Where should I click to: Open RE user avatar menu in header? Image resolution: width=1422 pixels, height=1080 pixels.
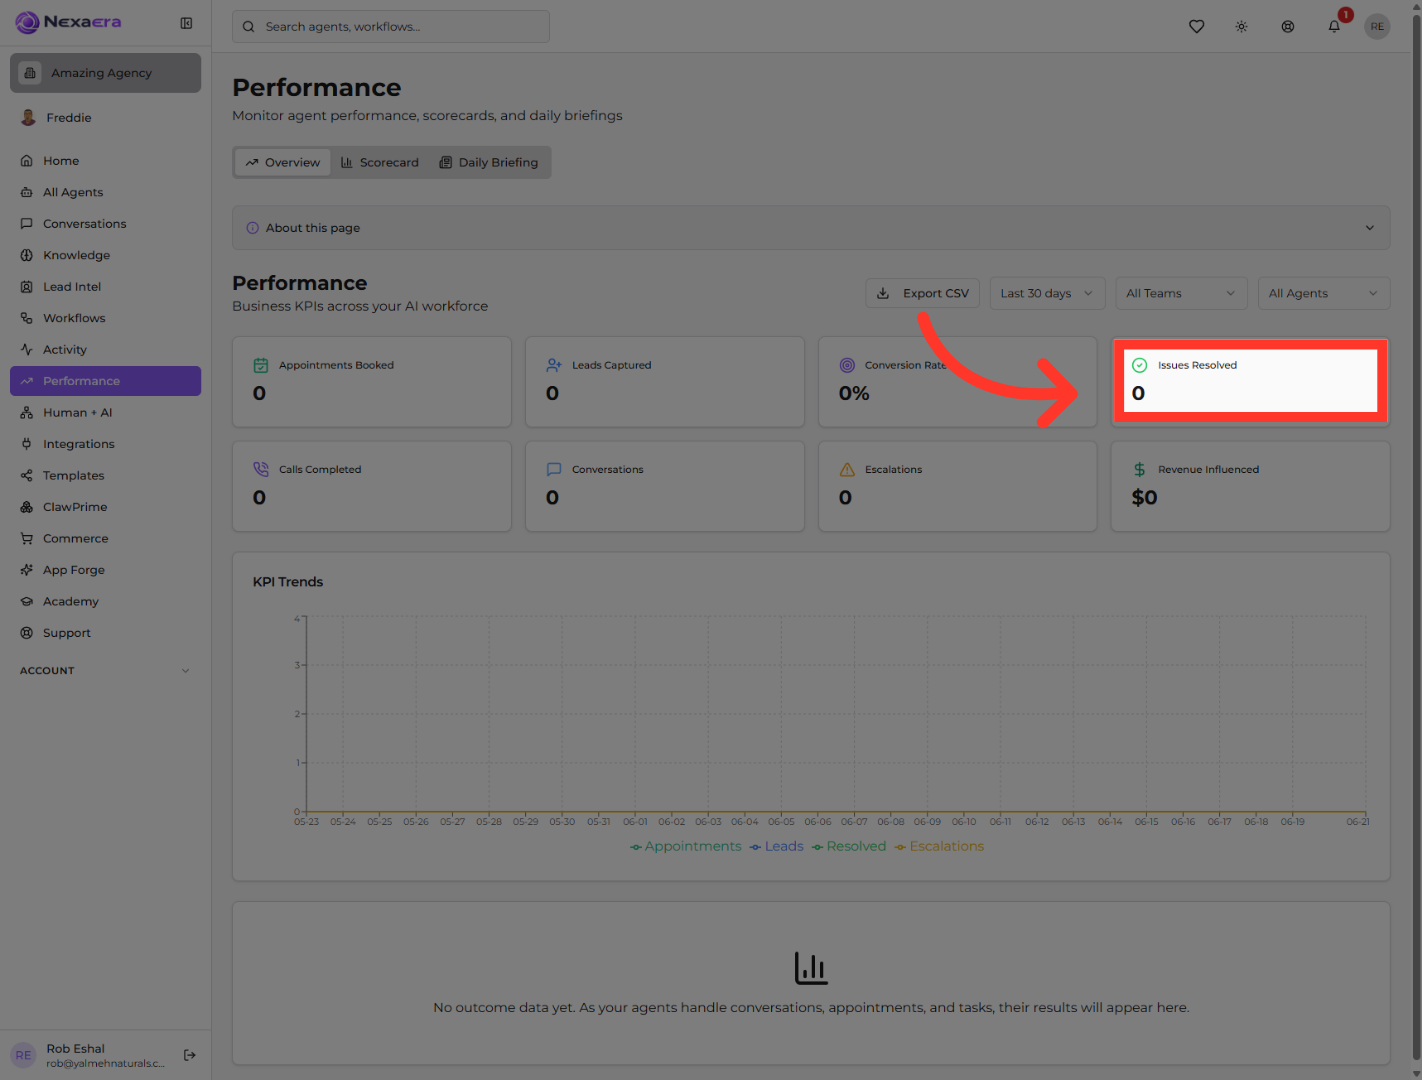click(x=1377, y=27)
